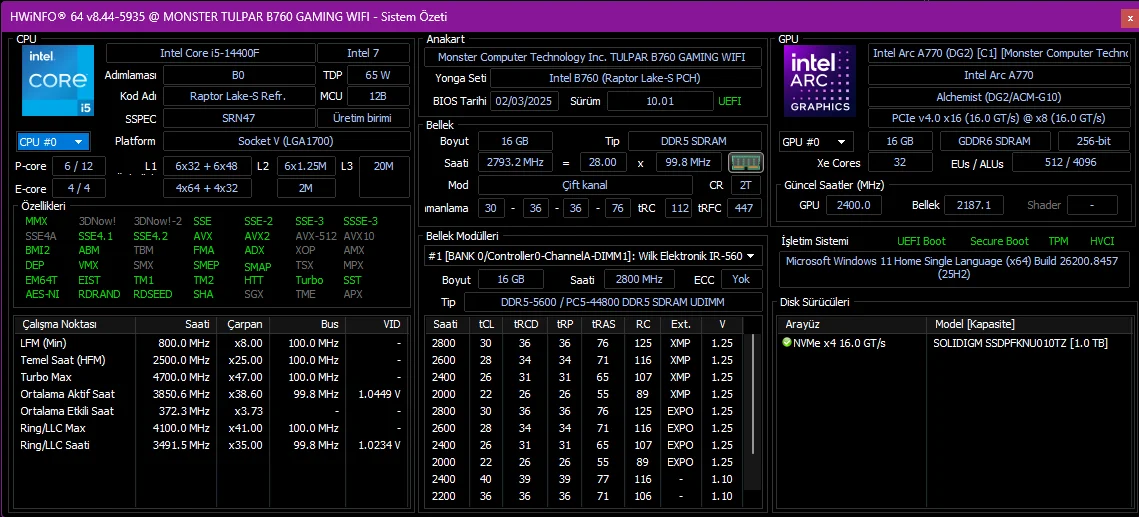Click the Ortalama Aktif Saat value 3850.6 MHz

180,394
